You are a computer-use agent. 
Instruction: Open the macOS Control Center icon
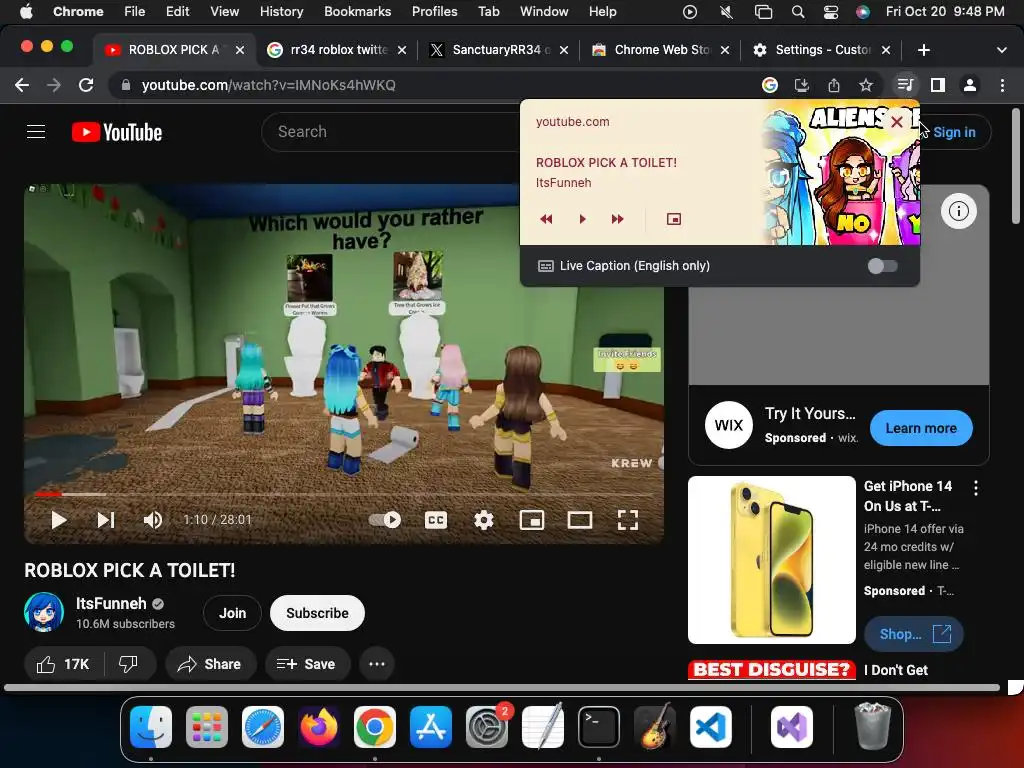pos(831,12)
